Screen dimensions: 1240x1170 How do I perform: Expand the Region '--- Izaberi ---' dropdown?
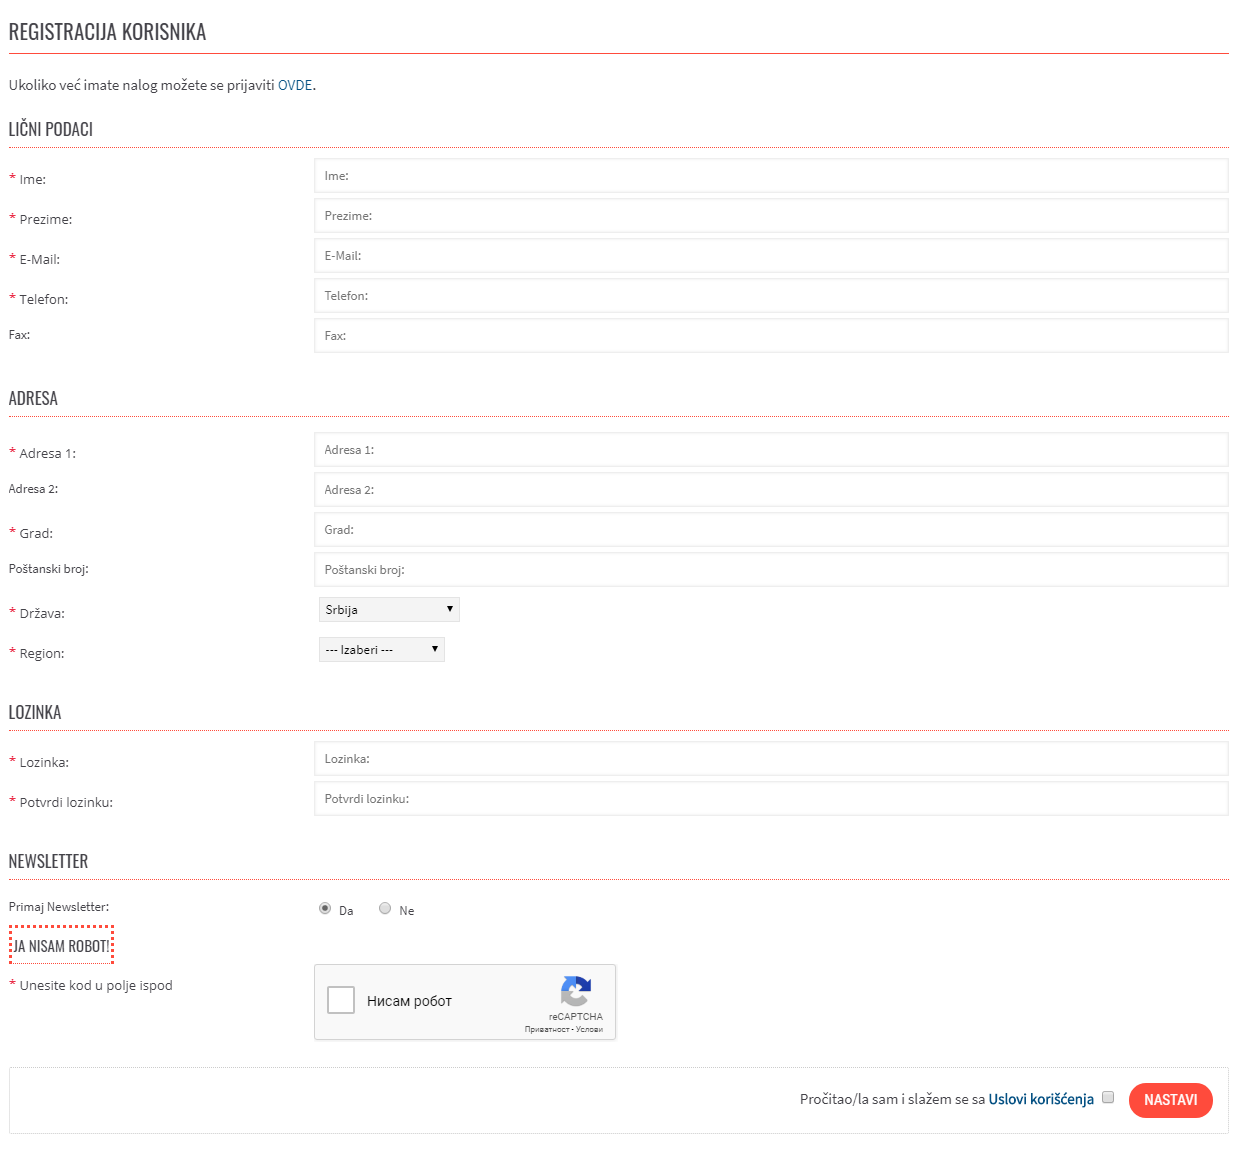(381, 650)
